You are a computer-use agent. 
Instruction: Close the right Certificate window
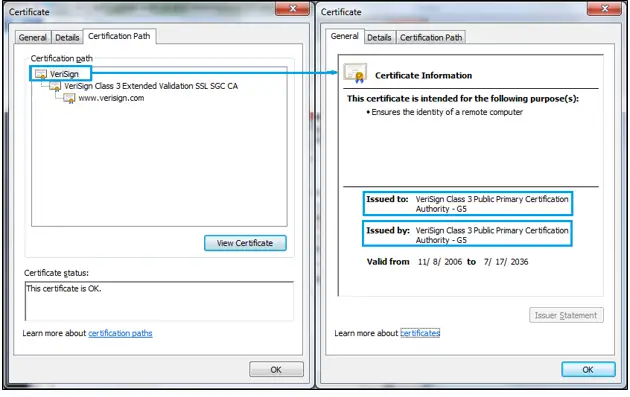pyautogui.click(x=604, y=8)
